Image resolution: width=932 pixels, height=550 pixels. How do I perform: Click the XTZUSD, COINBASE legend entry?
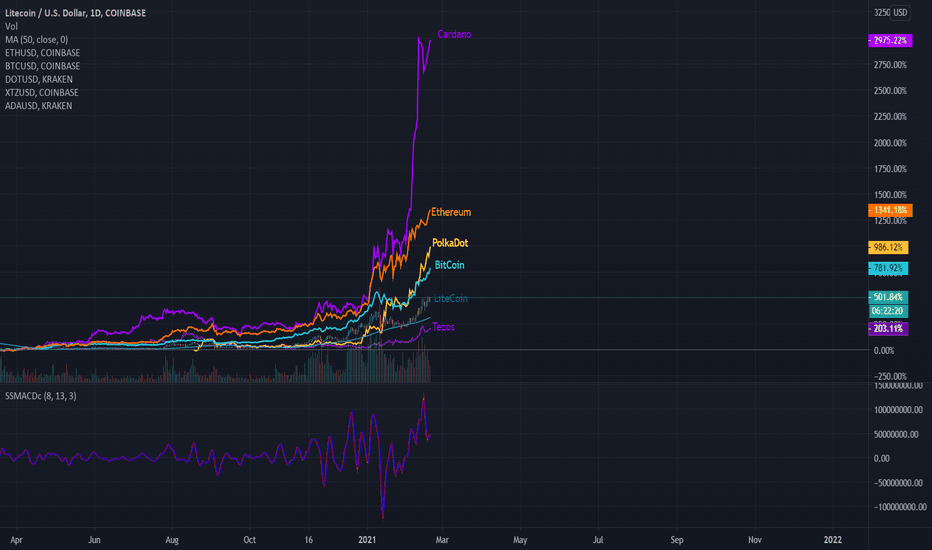[42, 92]
